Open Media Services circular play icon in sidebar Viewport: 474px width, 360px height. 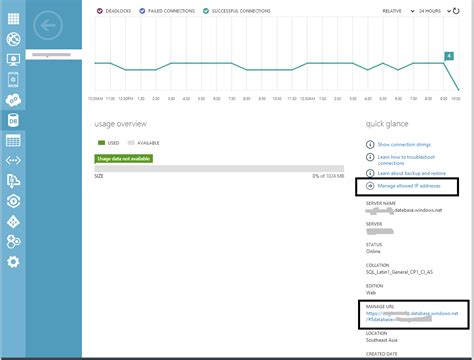(13, 201)
